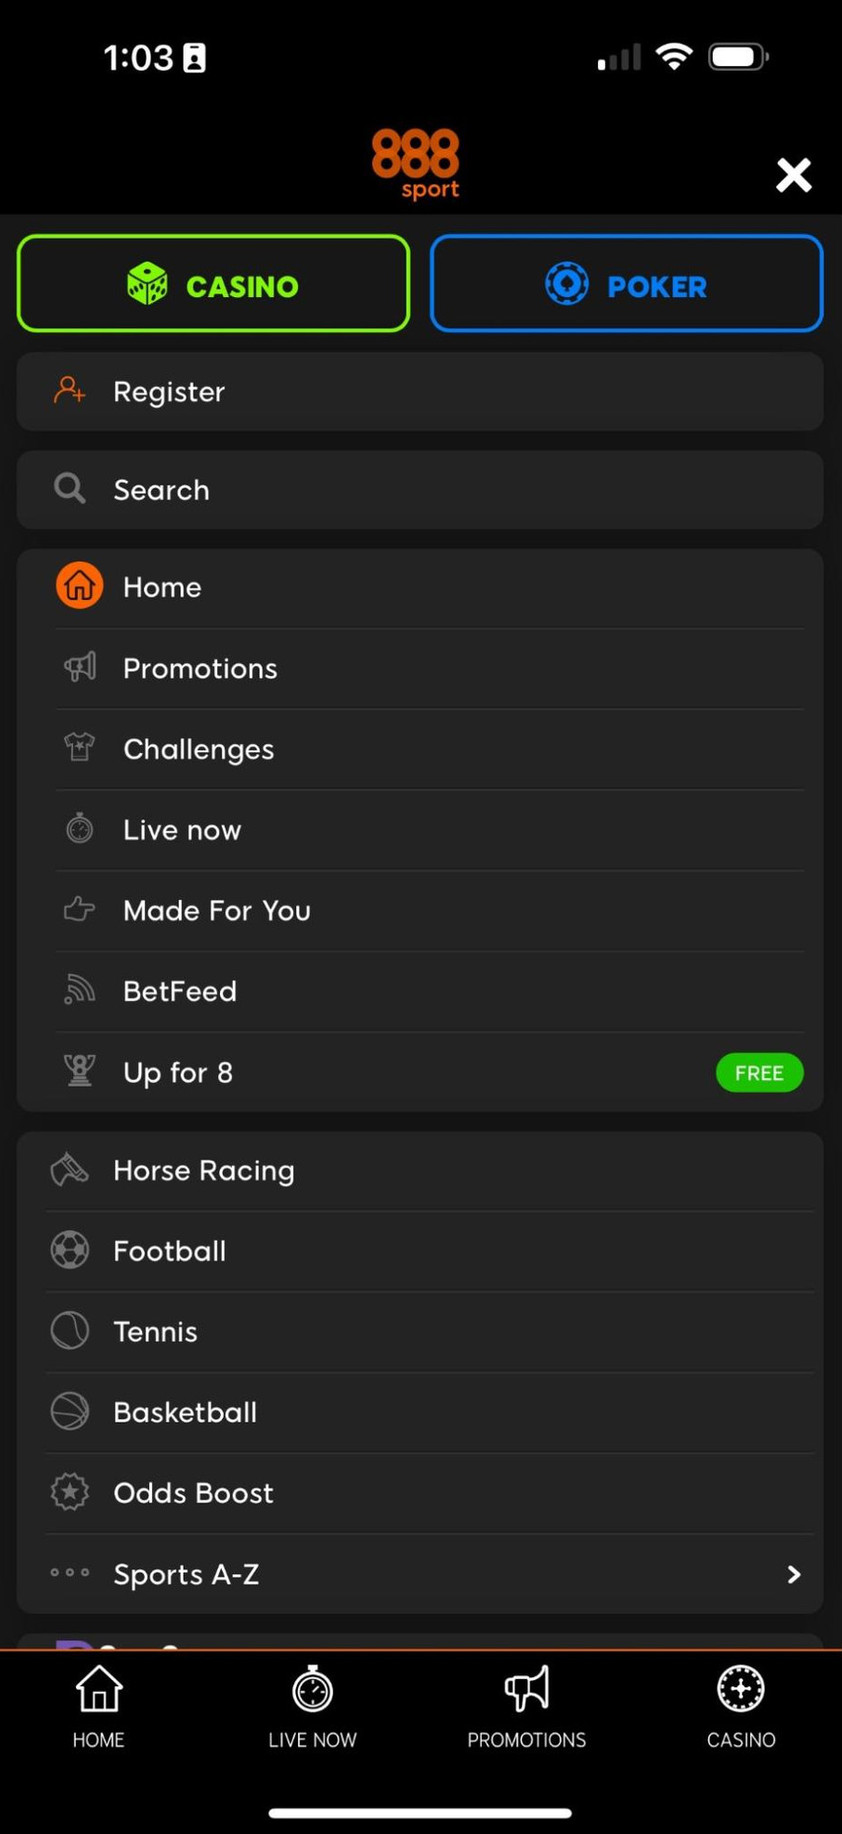The width and height of the screenshot is (842, 1834).
Task: Open the Casino tab in bottom bar
Action: (740, 1707)
